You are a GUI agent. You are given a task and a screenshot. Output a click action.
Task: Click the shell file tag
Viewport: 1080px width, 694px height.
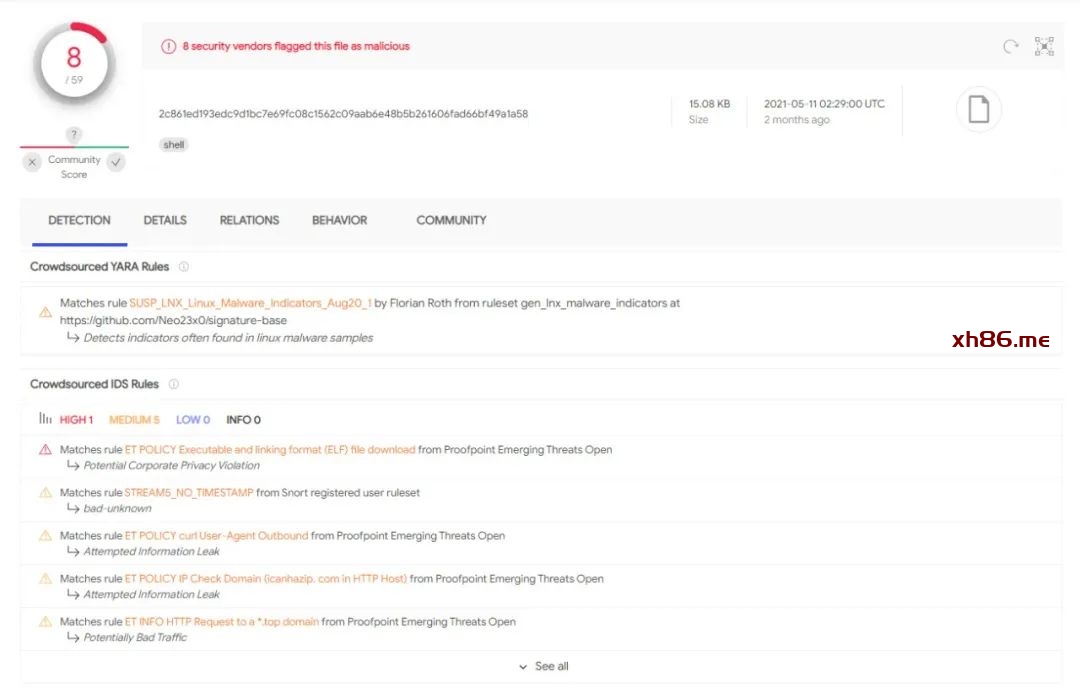(x=174, y=145)
